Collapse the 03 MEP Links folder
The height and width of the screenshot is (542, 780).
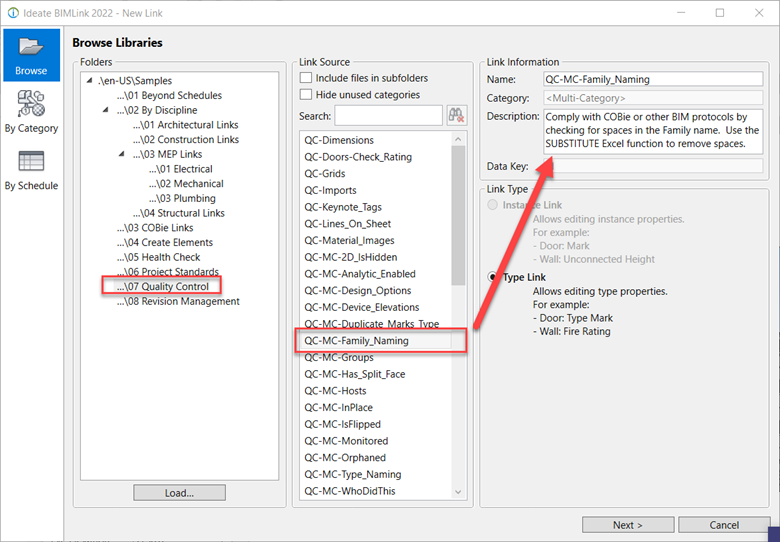[x=121, y=154]
